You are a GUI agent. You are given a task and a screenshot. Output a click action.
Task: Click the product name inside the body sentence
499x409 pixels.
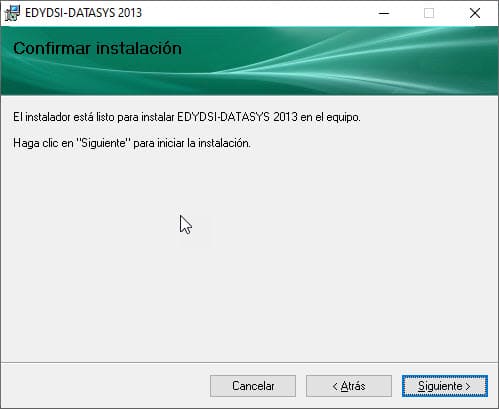237,117
